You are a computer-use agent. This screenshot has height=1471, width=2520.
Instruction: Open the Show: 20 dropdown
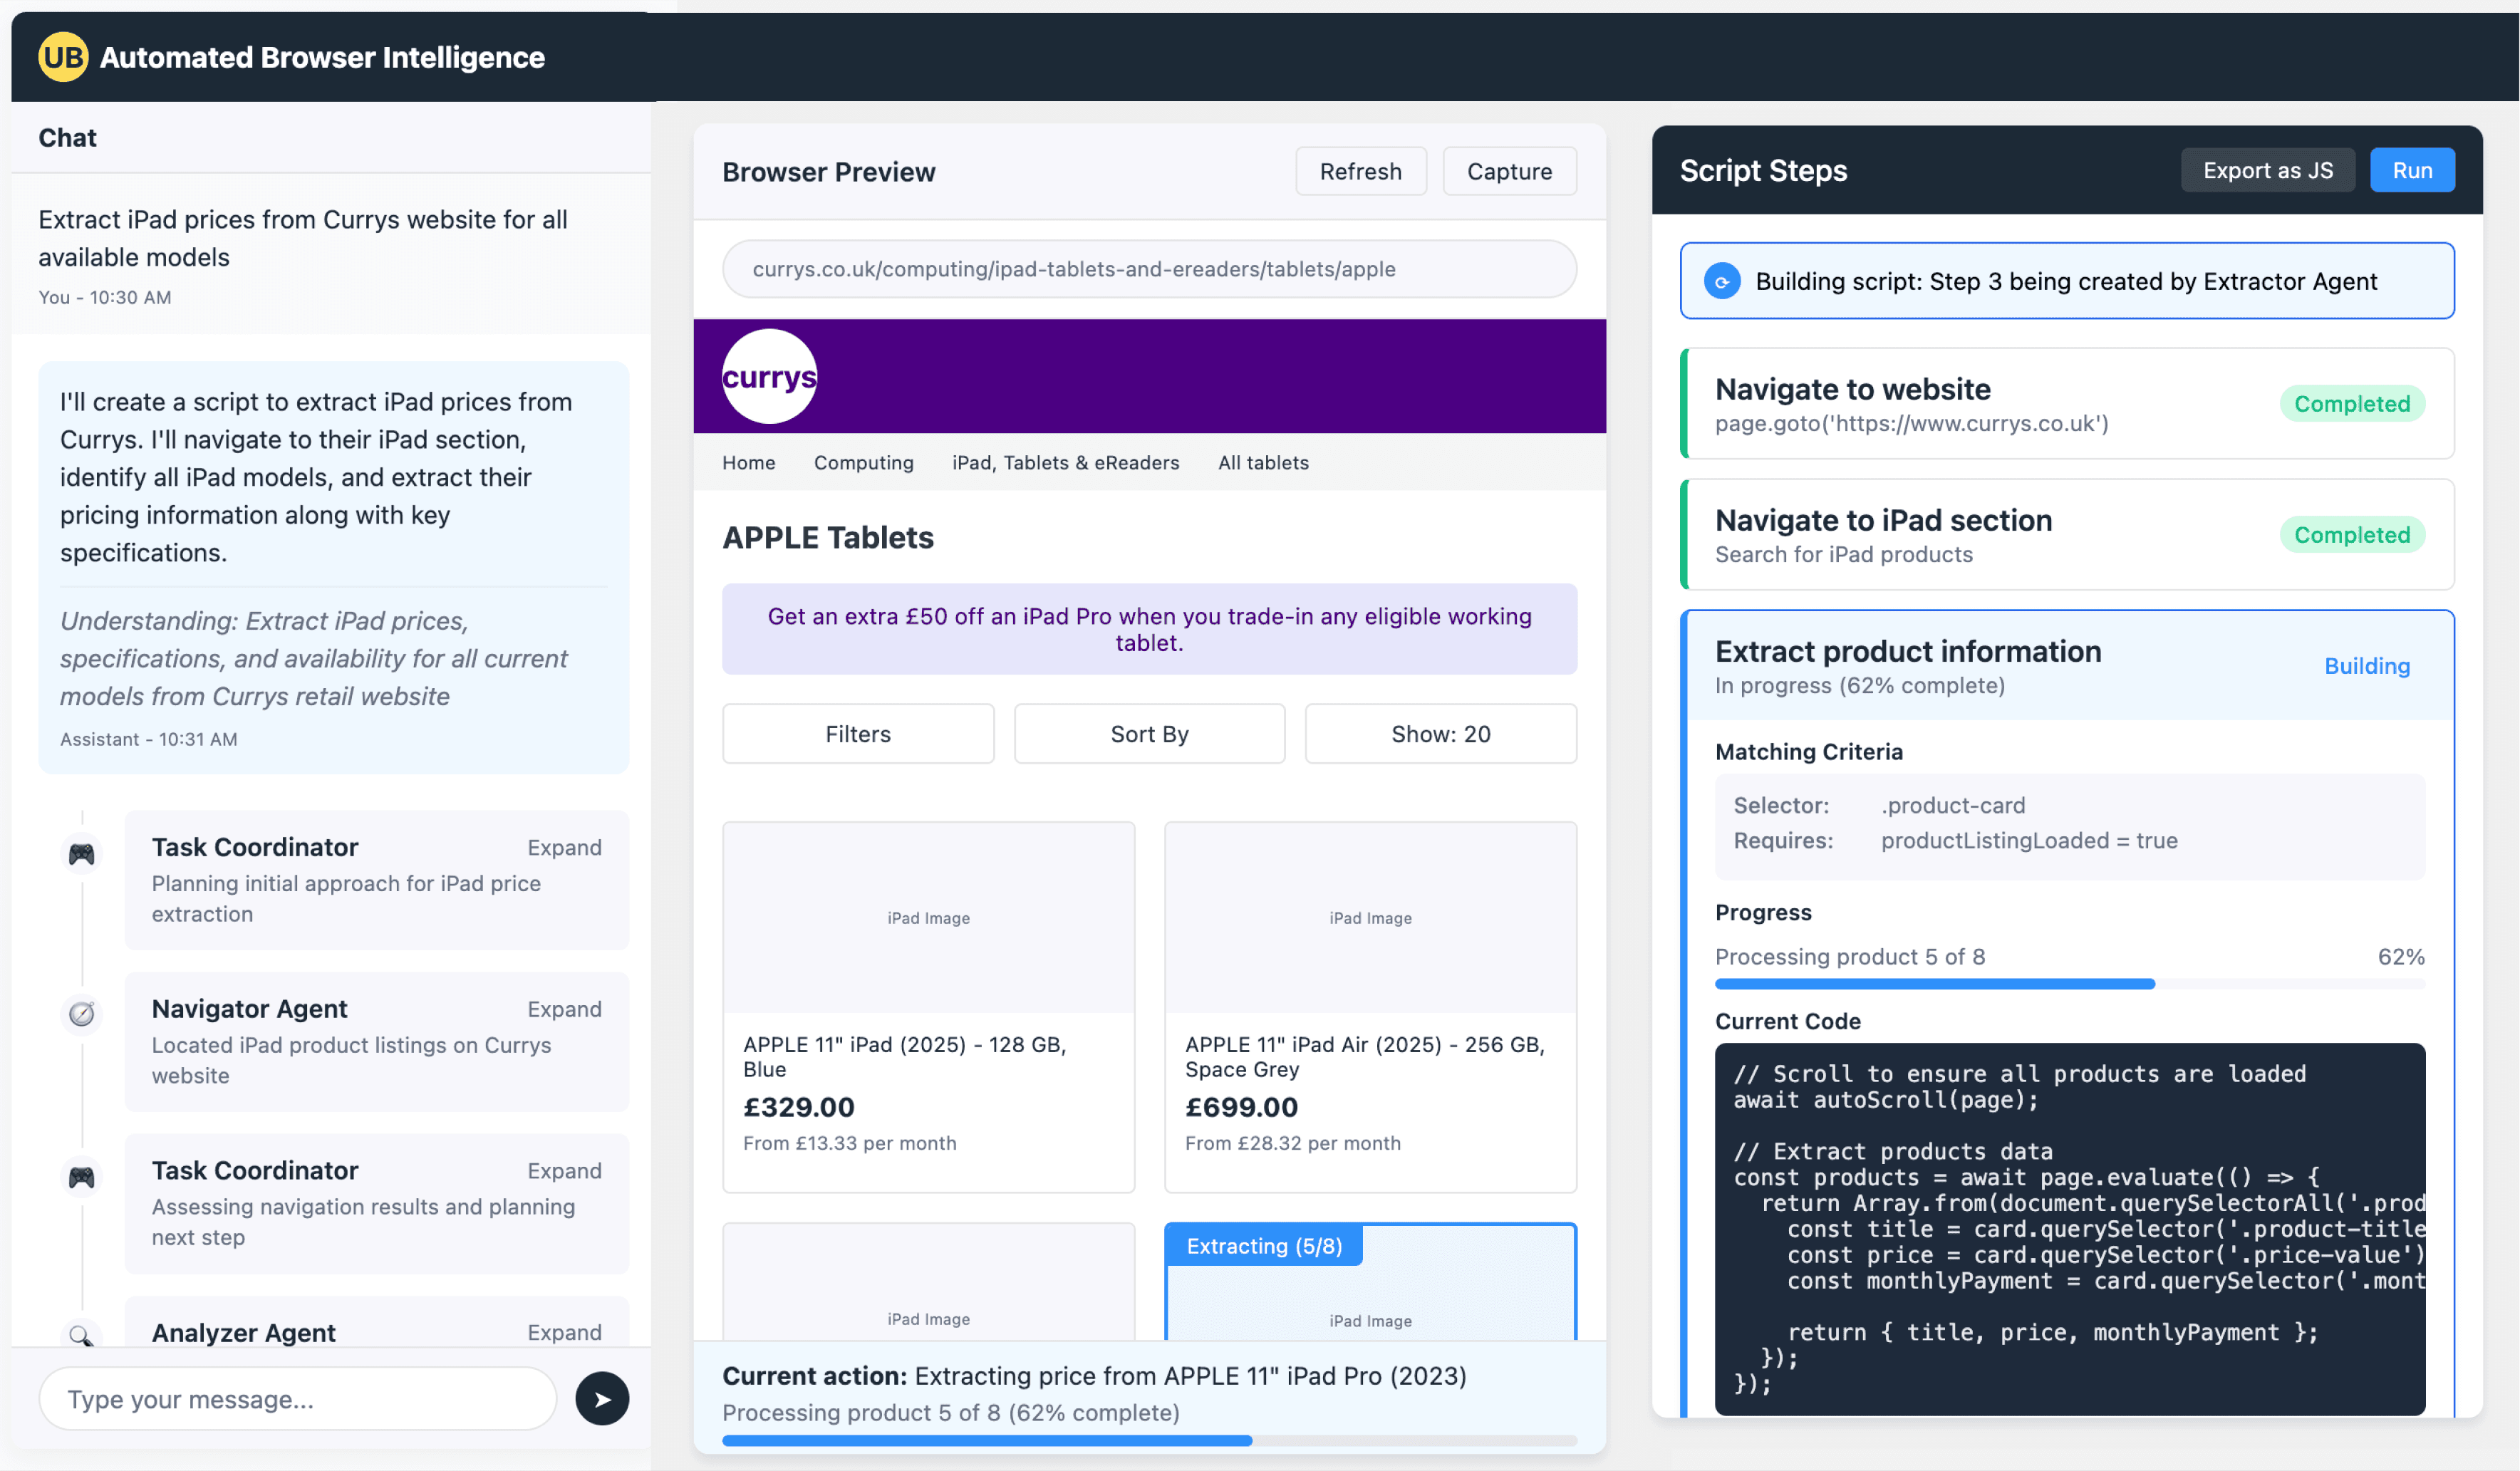pos(1439,734)
